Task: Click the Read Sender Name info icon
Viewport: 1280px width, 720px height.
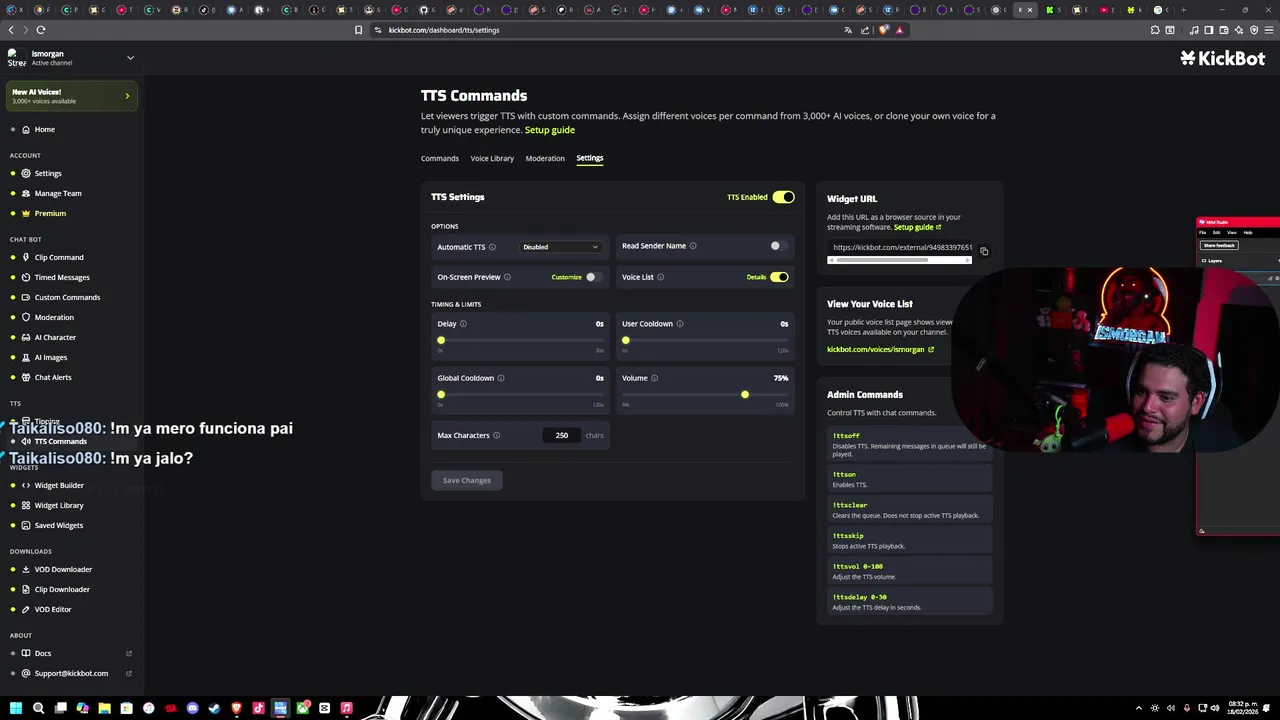Action: (x=693, y=246)
